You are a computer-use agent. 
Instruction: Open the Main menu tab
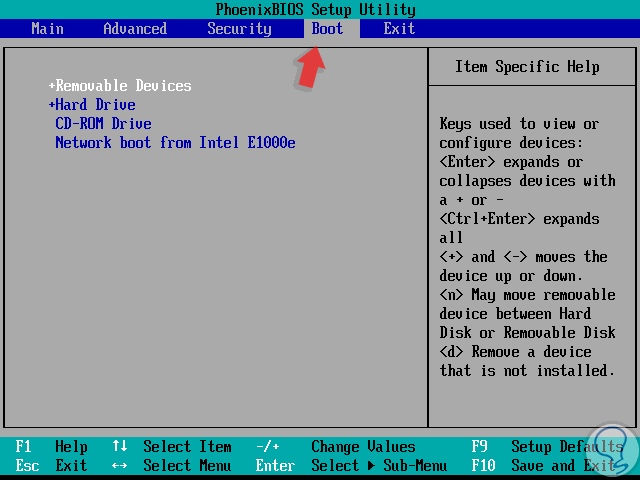click(47, 29)
